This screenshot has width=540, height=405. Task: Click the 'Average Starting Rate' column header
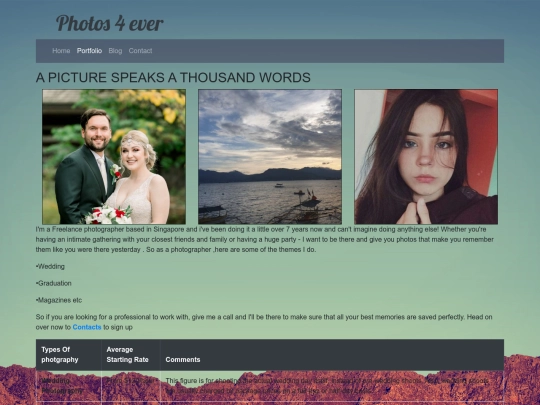(x=131, y=355)
